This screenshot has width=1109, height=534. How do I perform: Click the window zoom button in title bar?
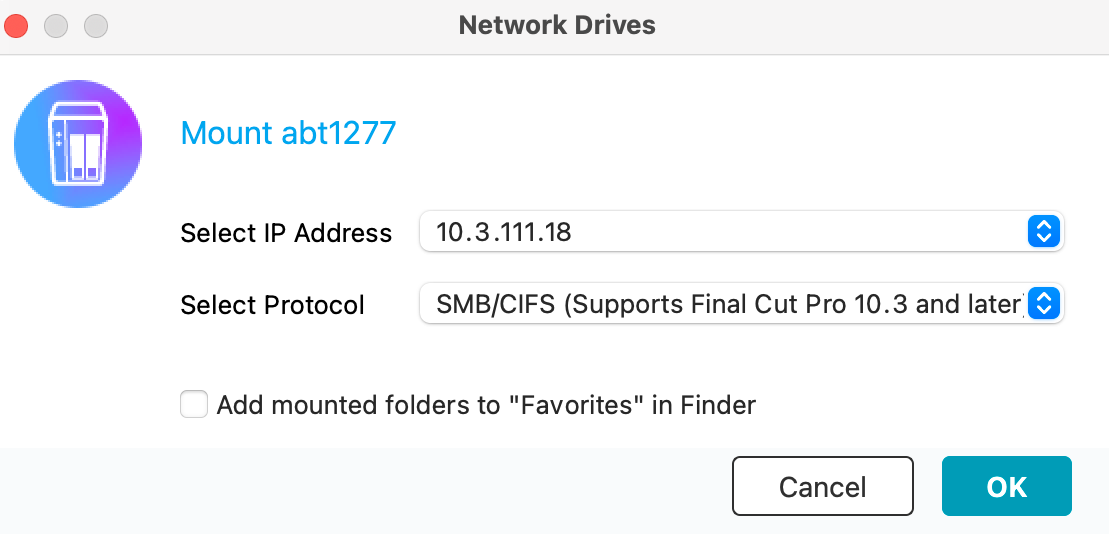(95, 26)
